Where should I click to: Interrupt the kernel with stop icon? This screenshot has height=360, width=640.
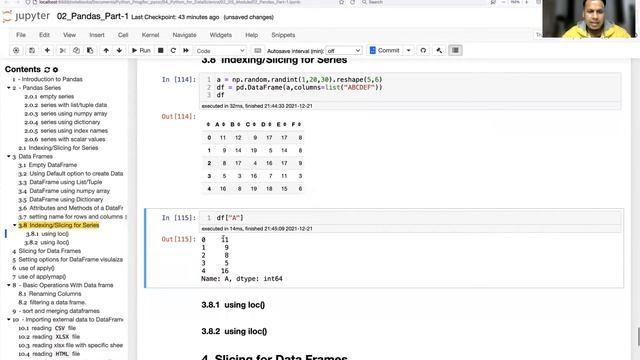pyautogui.click(x=161, y=51)
